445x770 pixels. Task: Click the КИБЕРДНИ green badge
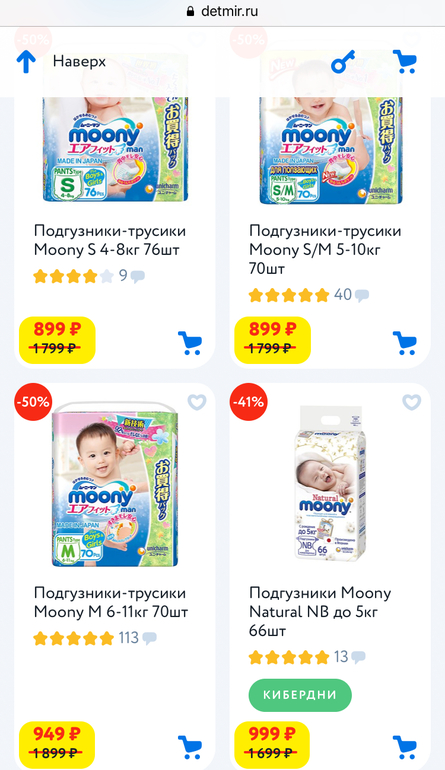click(x=300, y=695)
